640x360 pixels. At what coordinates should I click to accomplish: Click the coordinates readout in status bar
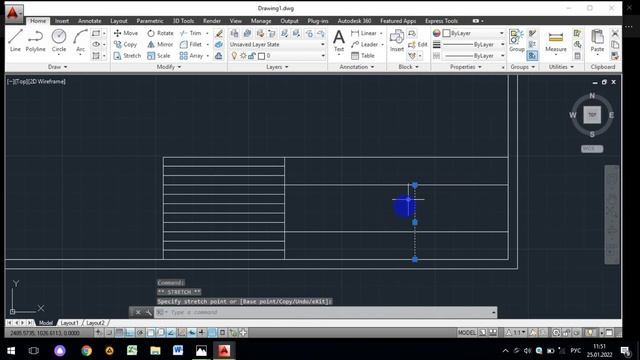point(45,333)
